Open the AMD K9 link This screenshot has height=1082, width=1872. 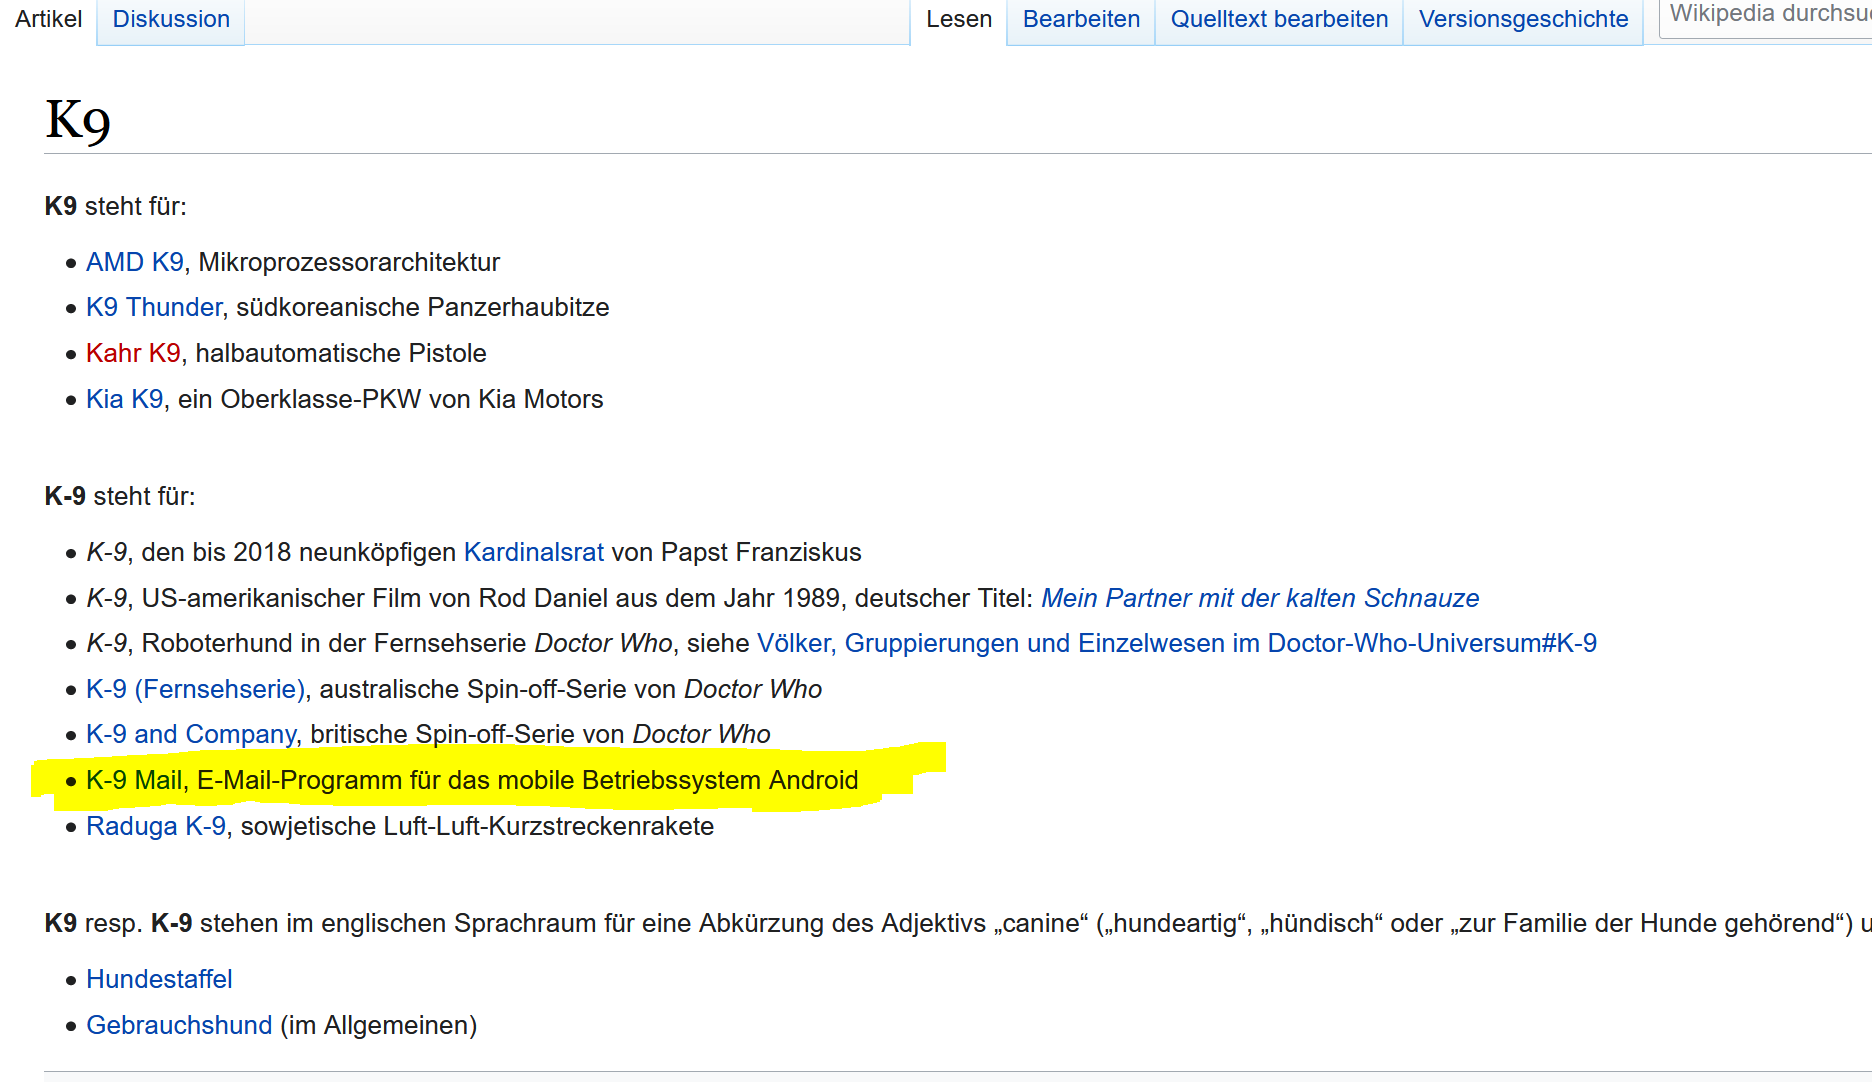(x=135, y=262)
